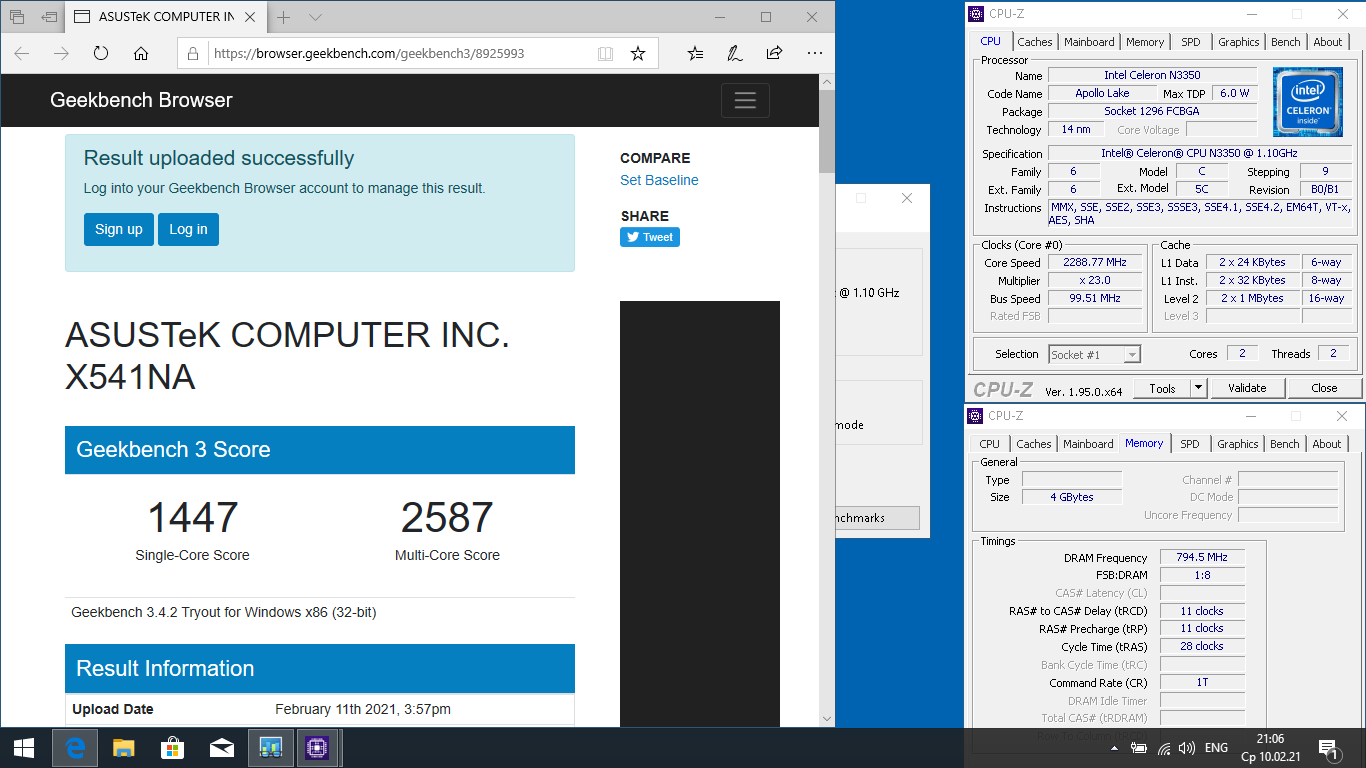Click the Sign up button

119,229
